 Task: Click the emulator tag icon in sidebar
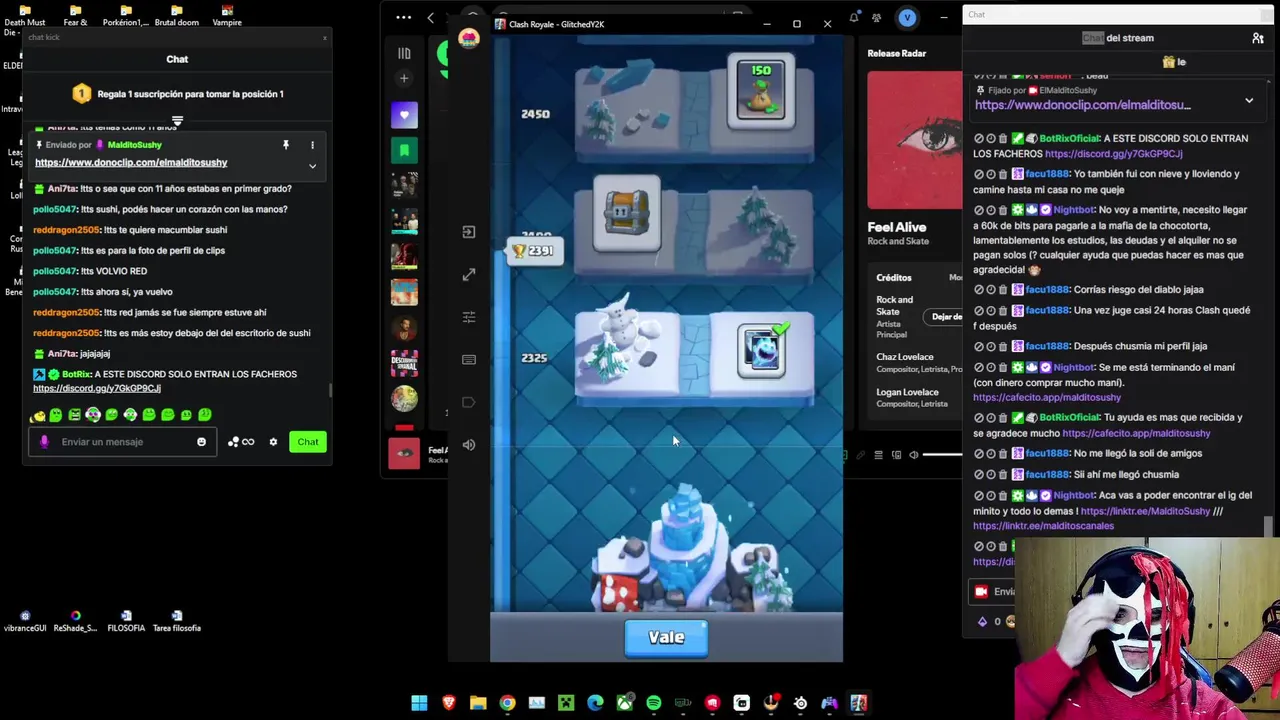(x=469, y=402)
